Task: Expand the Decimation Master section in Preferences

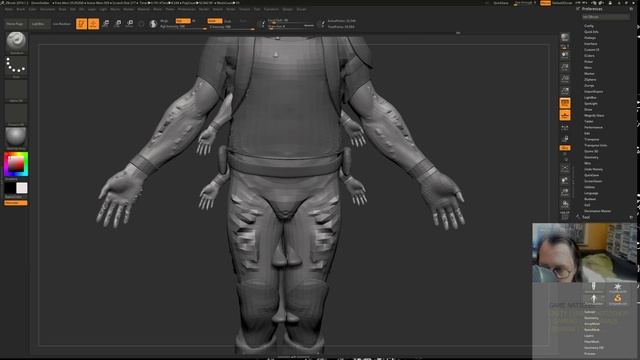Action: click(598, 211)
